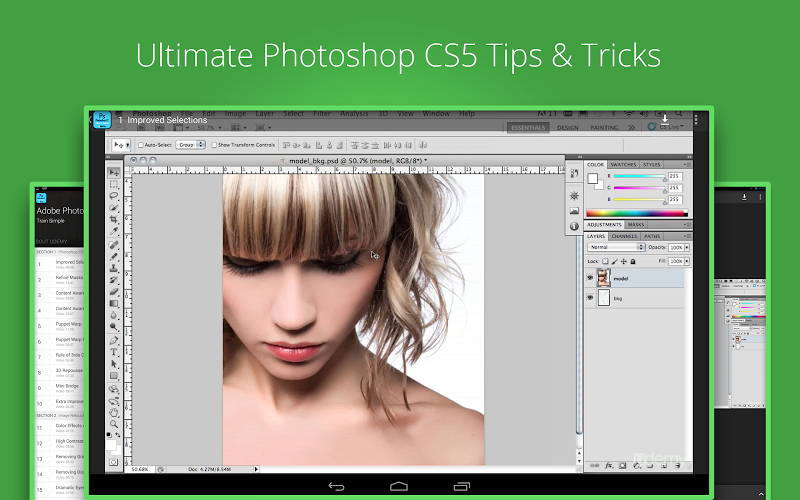Screen dimensions: 800x500
Task: Choose the Horizontal Type tool
Action: pos(114,352)
